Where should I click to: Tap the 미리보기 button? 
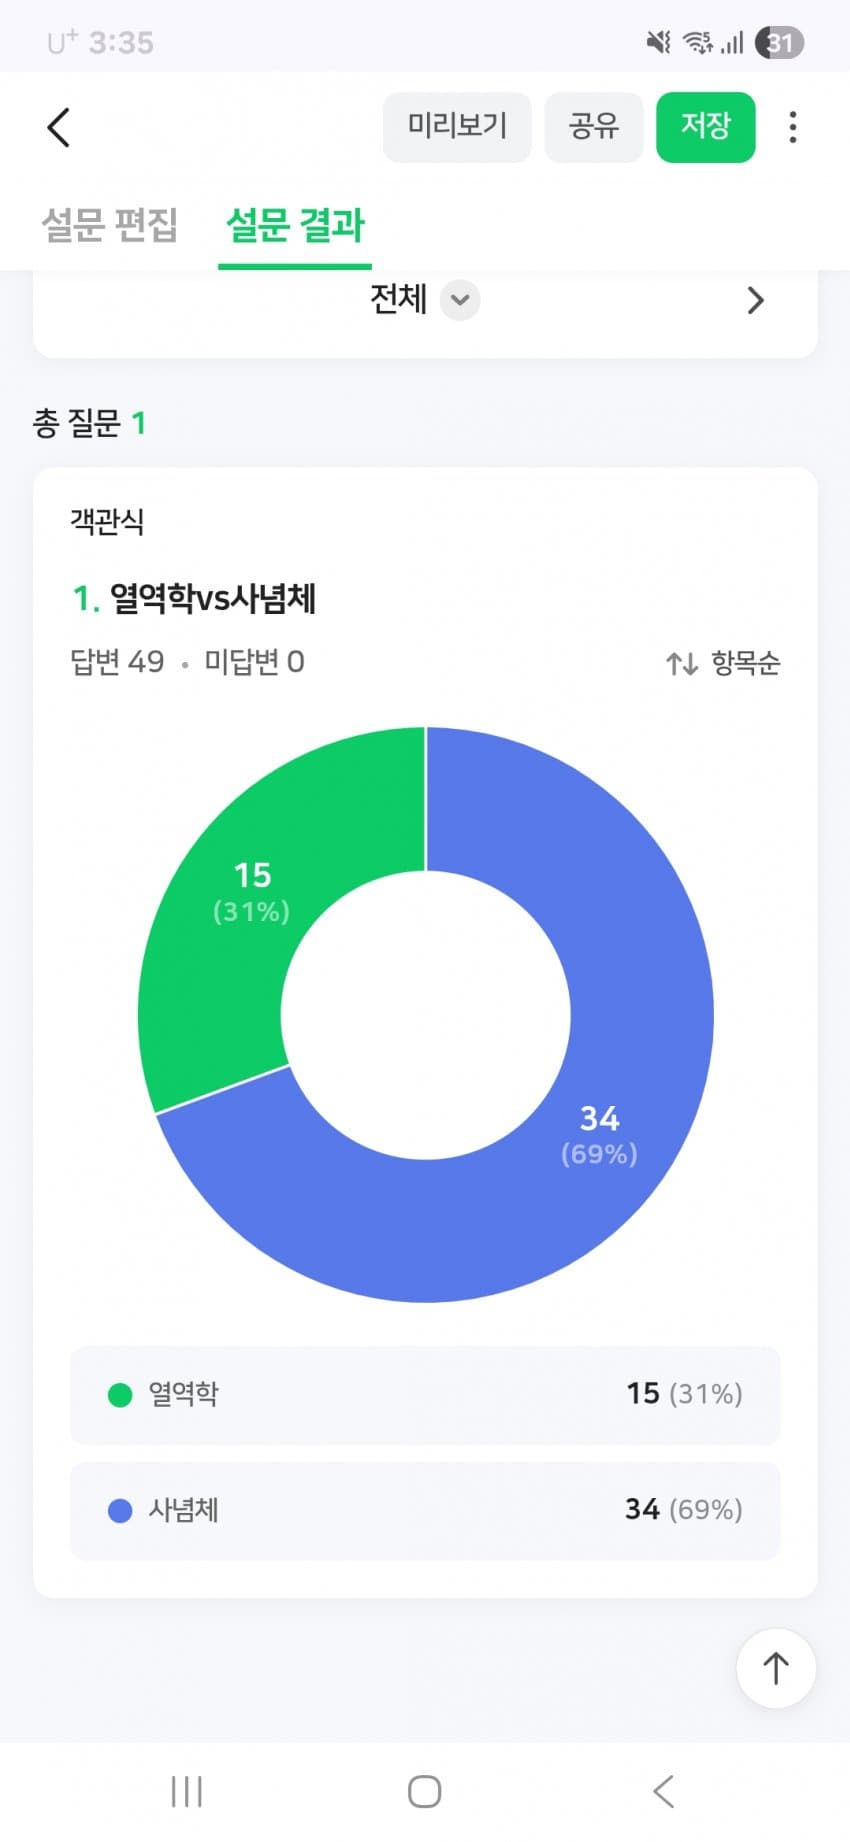(x=457, y=126)
